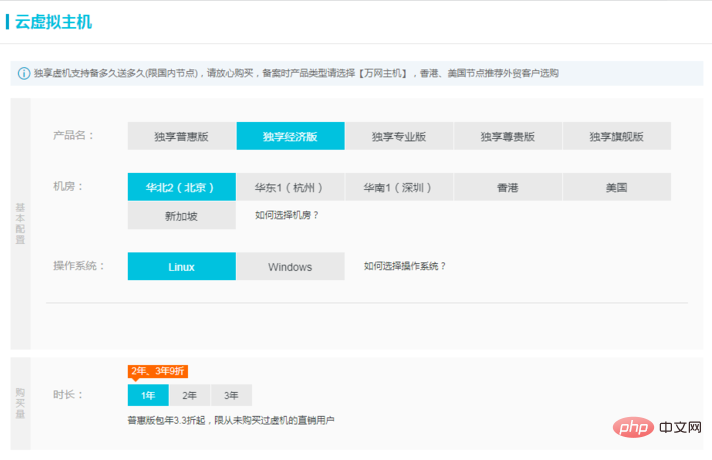Choose 独享尊贵版 product

[507, 136]
